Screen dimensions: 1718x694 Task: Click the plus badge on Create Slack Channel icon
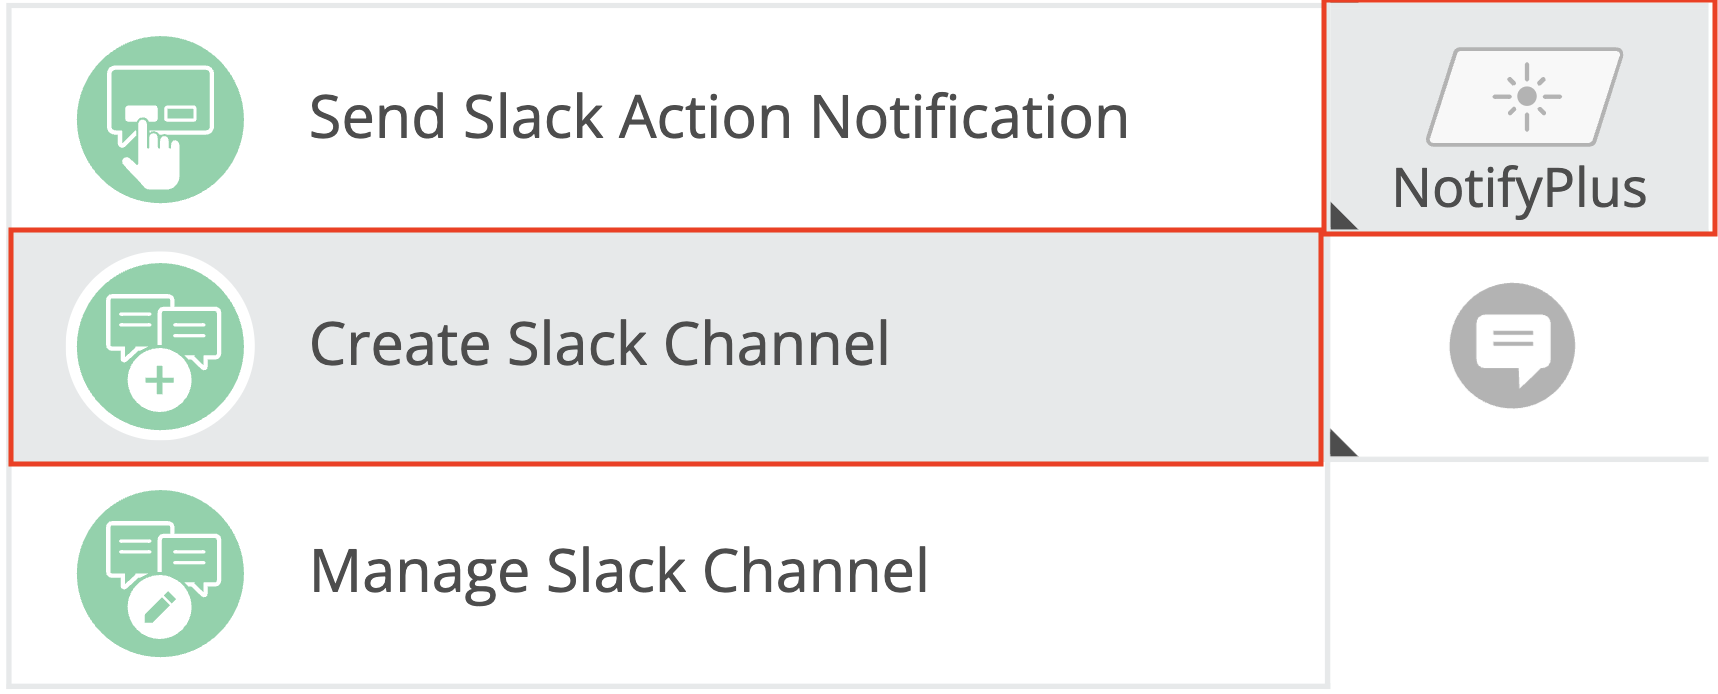coord(160,381)
